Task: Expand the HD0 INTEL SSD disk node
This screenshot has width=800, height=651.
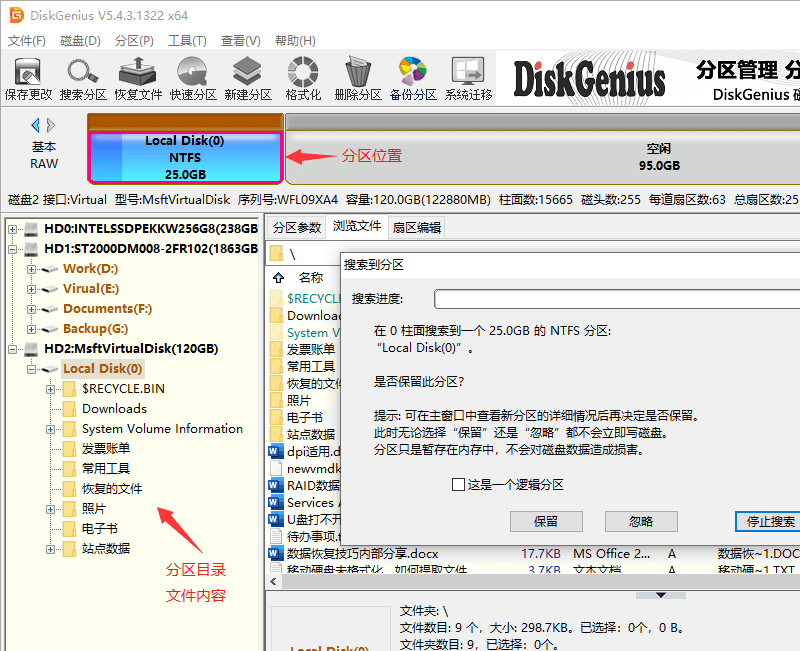Action: (x=13, y=229)
